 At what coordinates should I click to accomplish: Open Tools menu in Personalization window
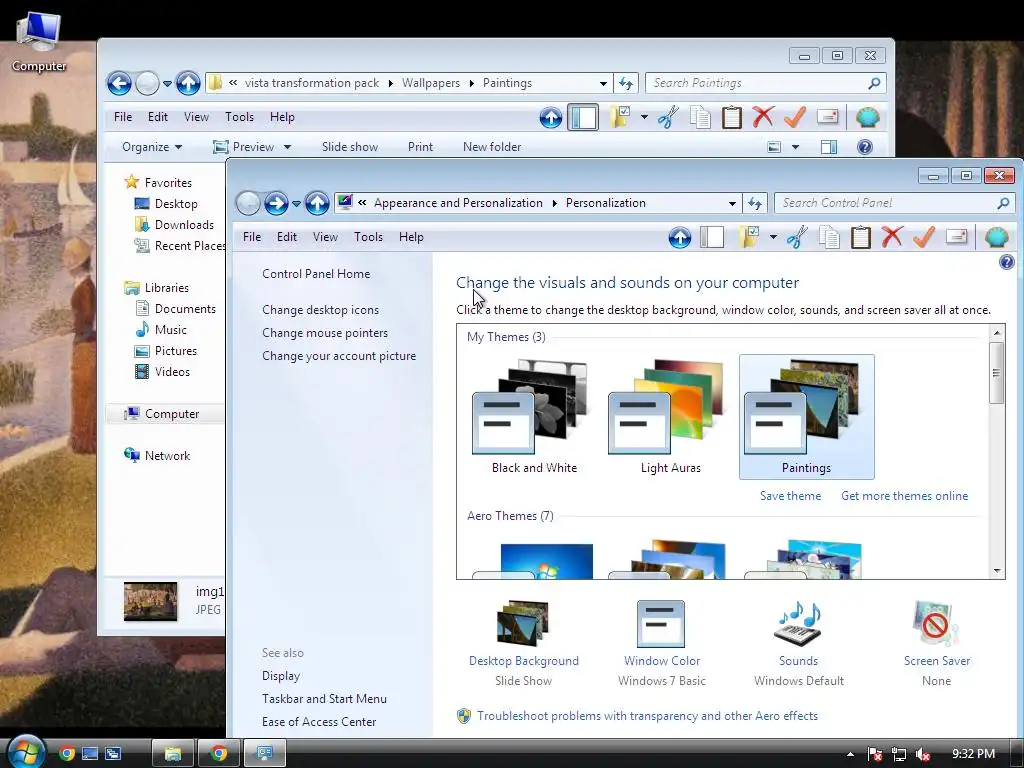(368, 237)
